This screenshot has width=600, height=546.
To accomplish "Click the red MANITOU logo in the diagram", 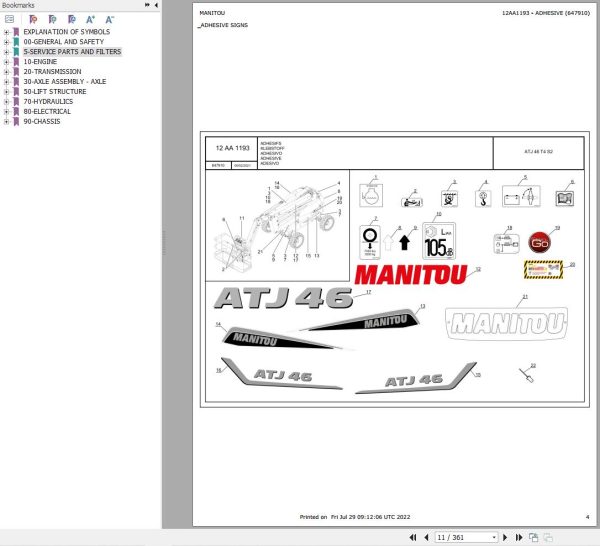I will 411,274.
